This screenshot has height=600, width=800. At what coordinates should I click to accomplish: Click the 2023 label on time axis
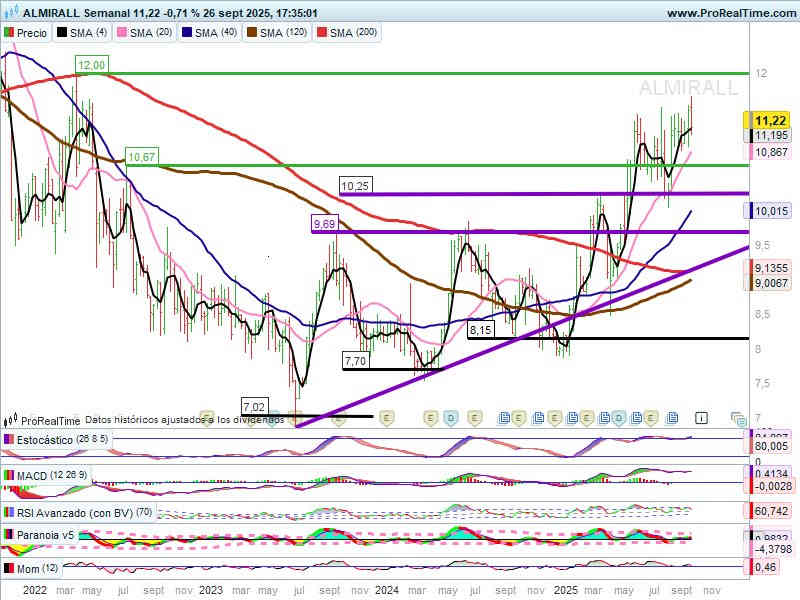(x=211, y=591)
